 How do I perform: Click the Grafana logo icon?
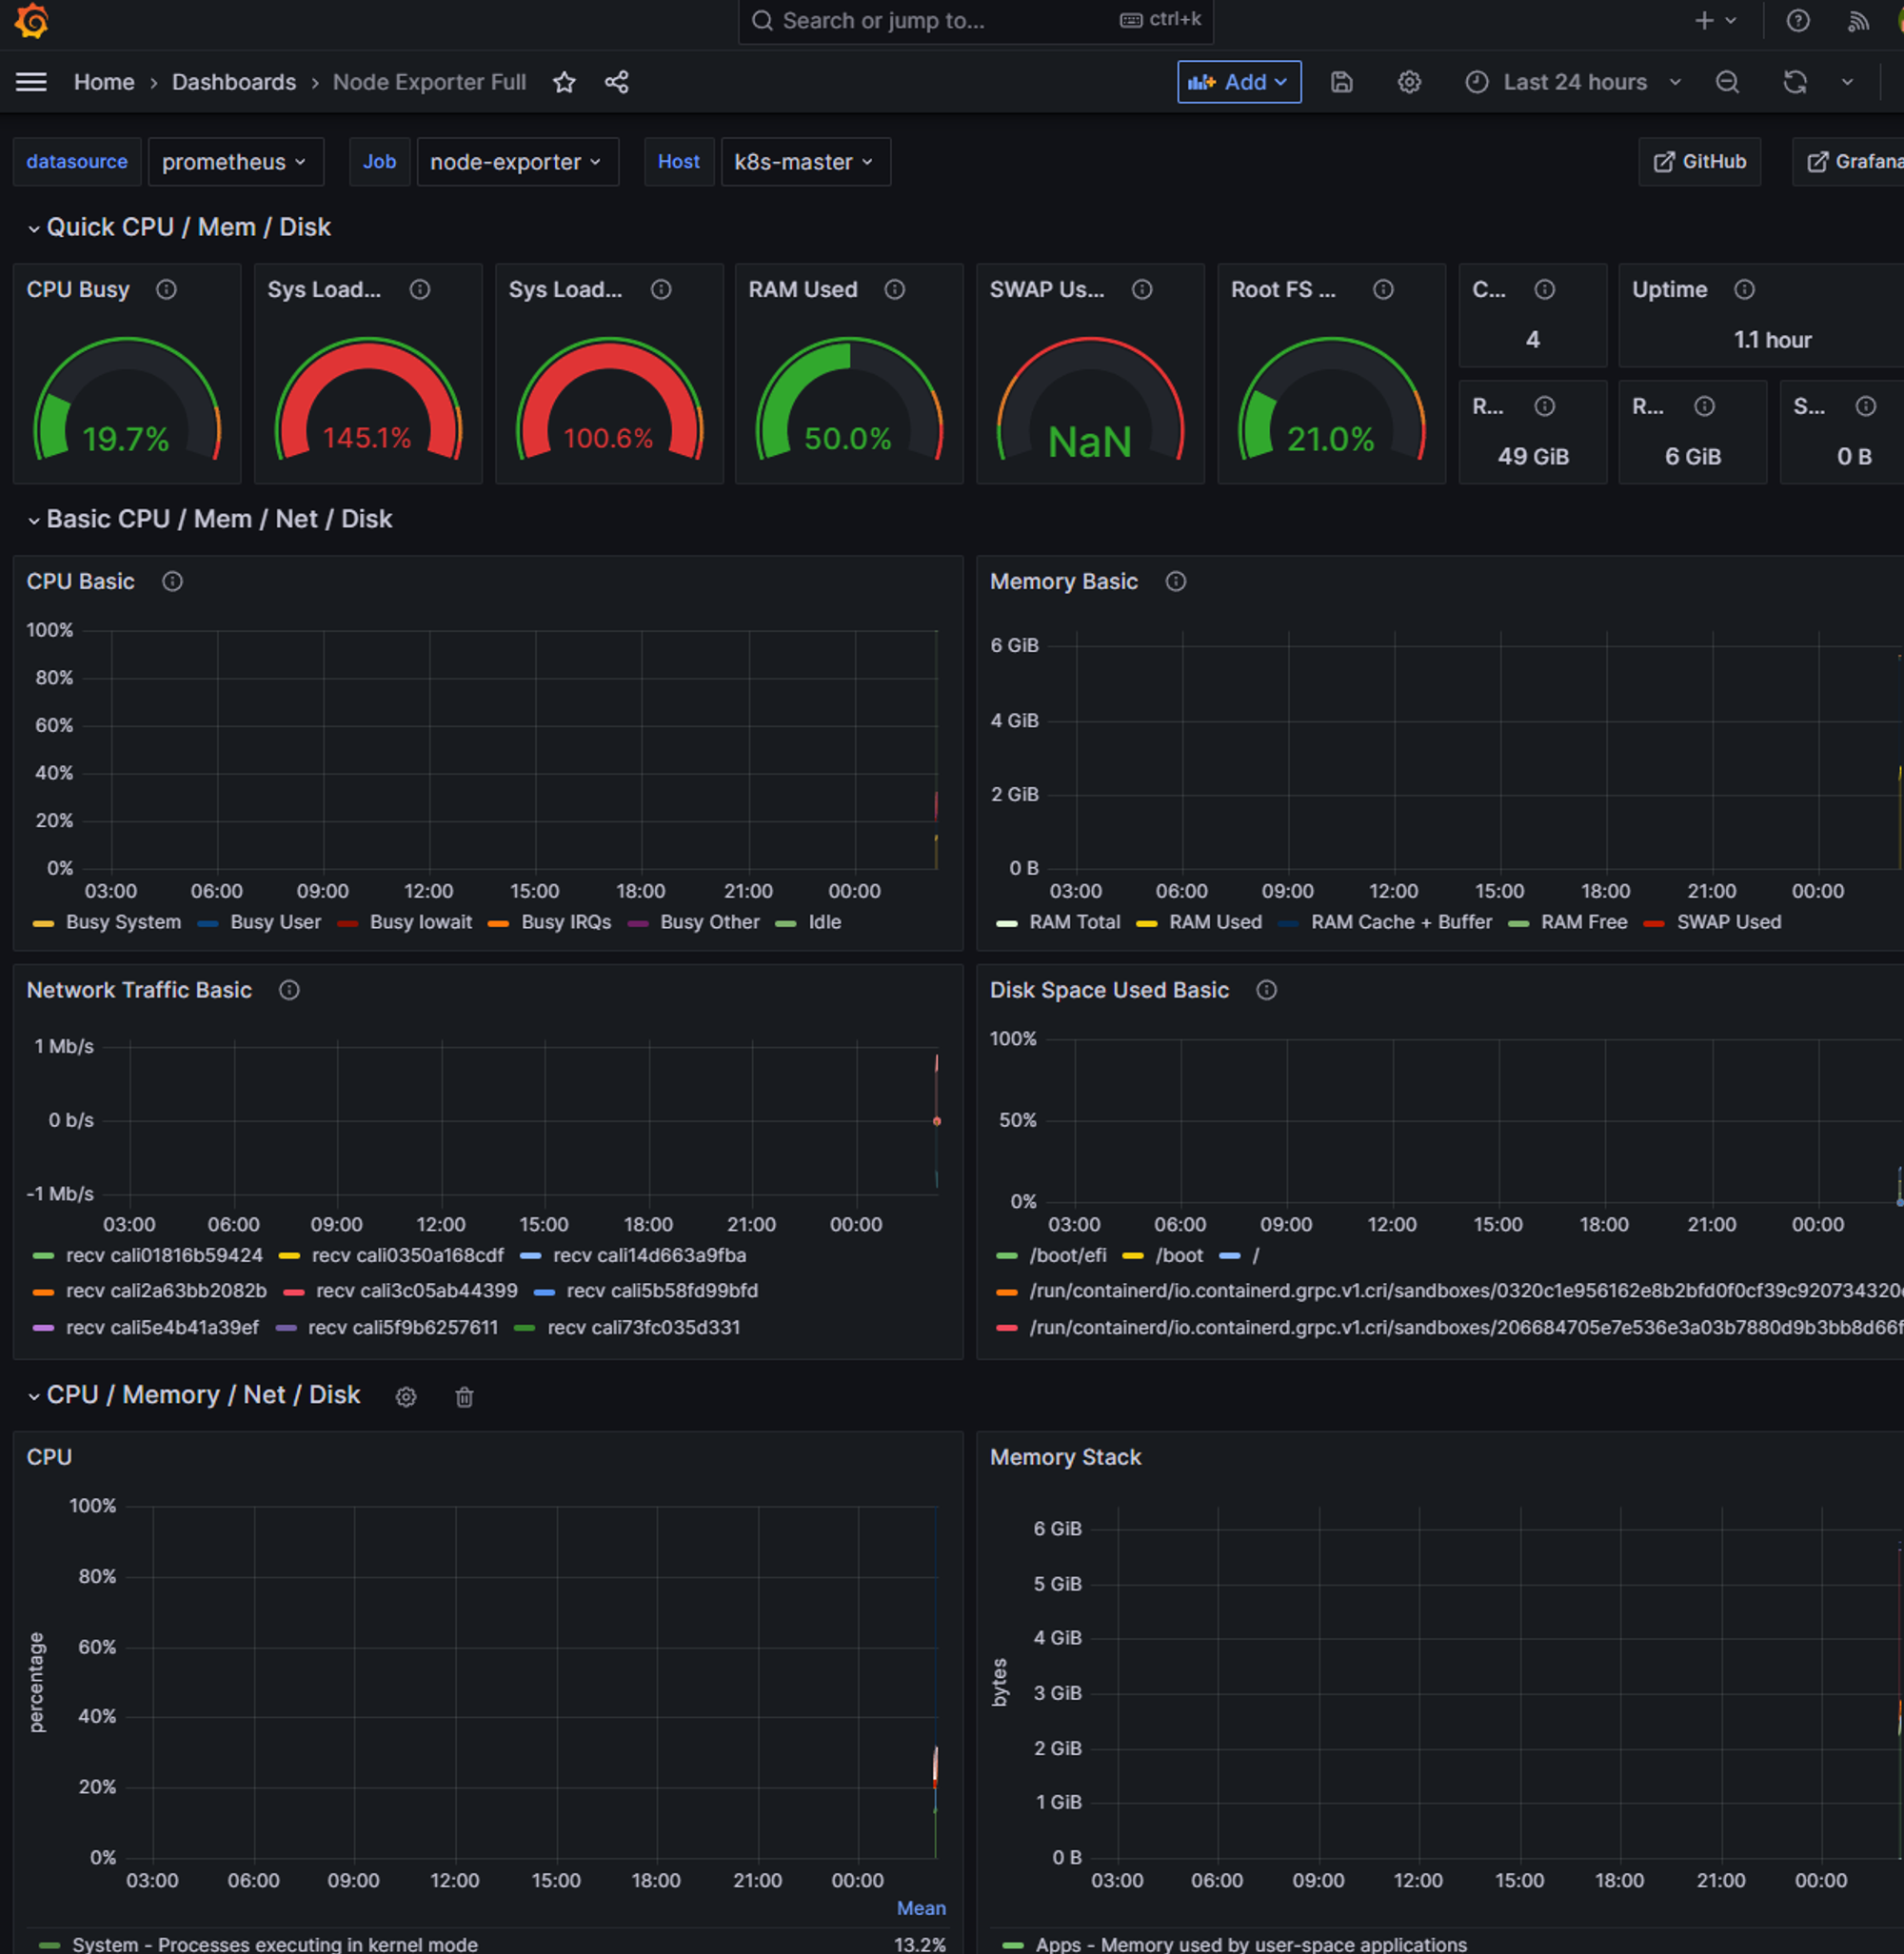[x=32, y=20]
